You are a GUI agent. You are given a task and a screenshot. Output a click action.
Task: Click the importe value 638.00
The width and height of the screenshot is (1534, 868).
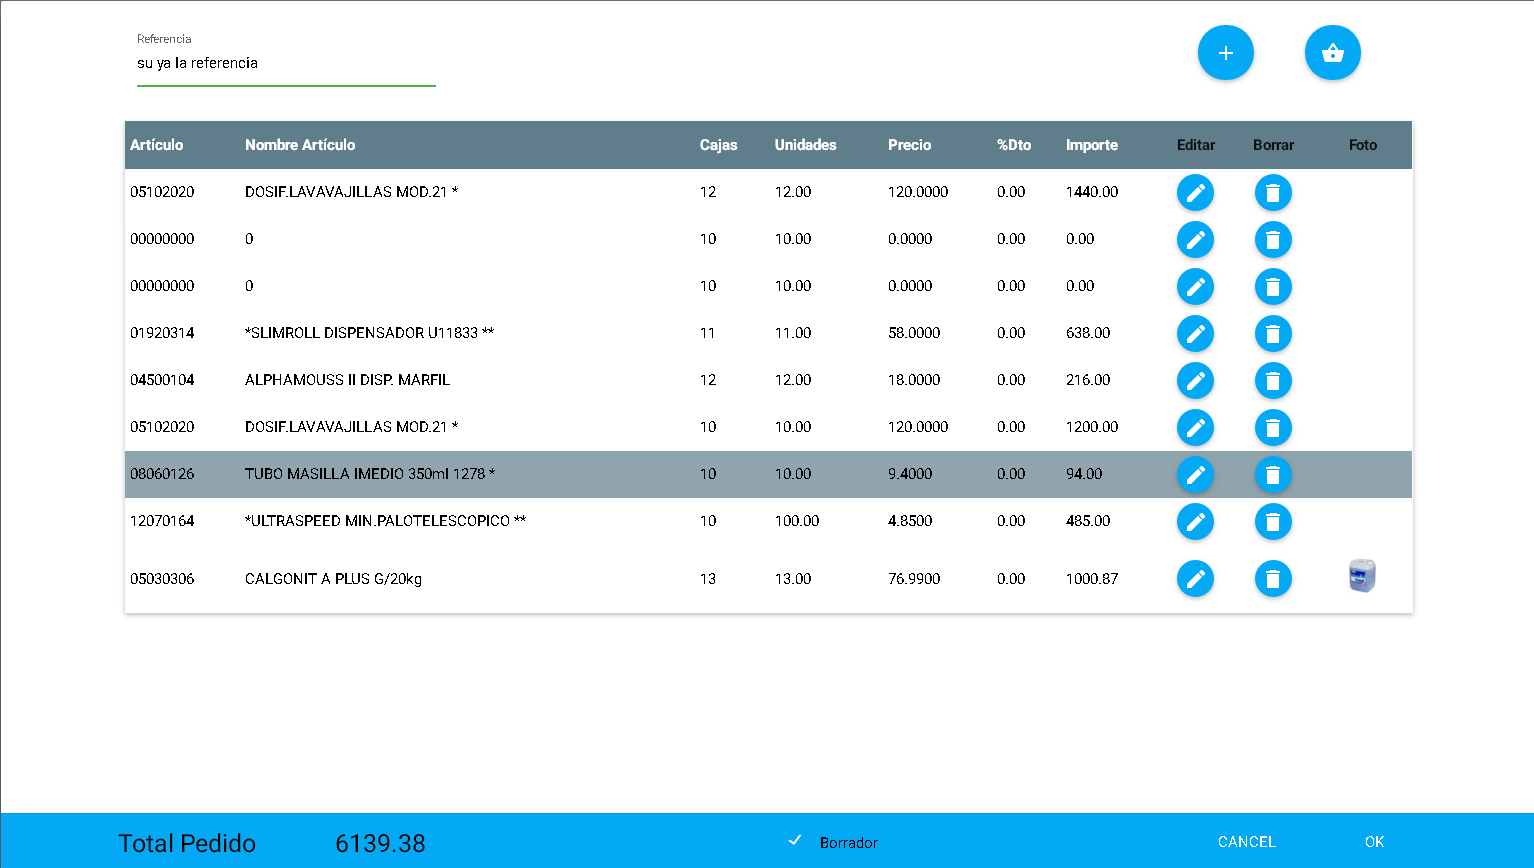(x=1088, y=333)
